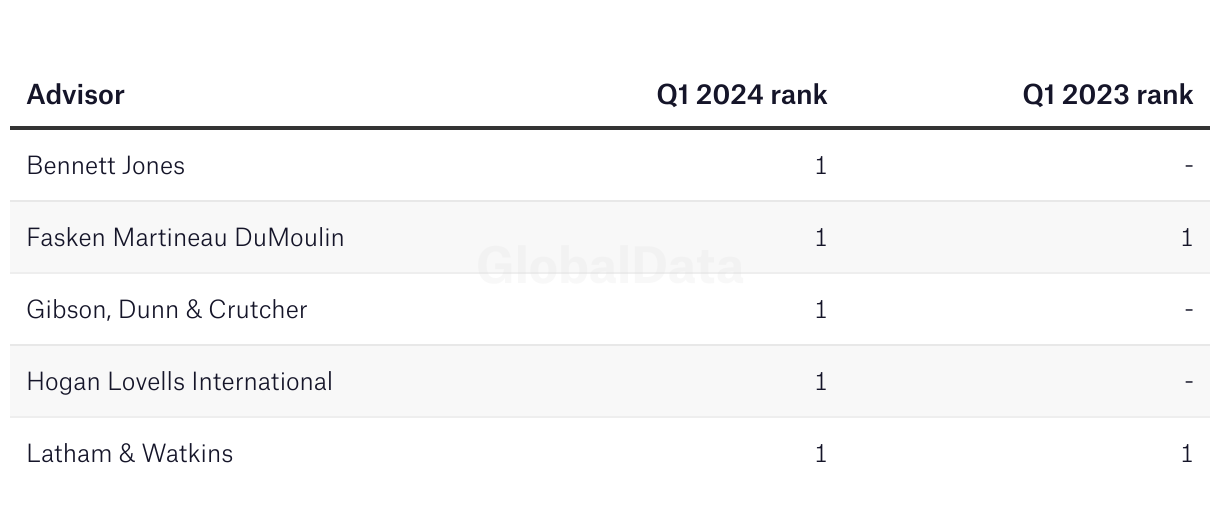The image size is (1220, 530).
Task: Click the Advisor column header
Action: [75, 95]
